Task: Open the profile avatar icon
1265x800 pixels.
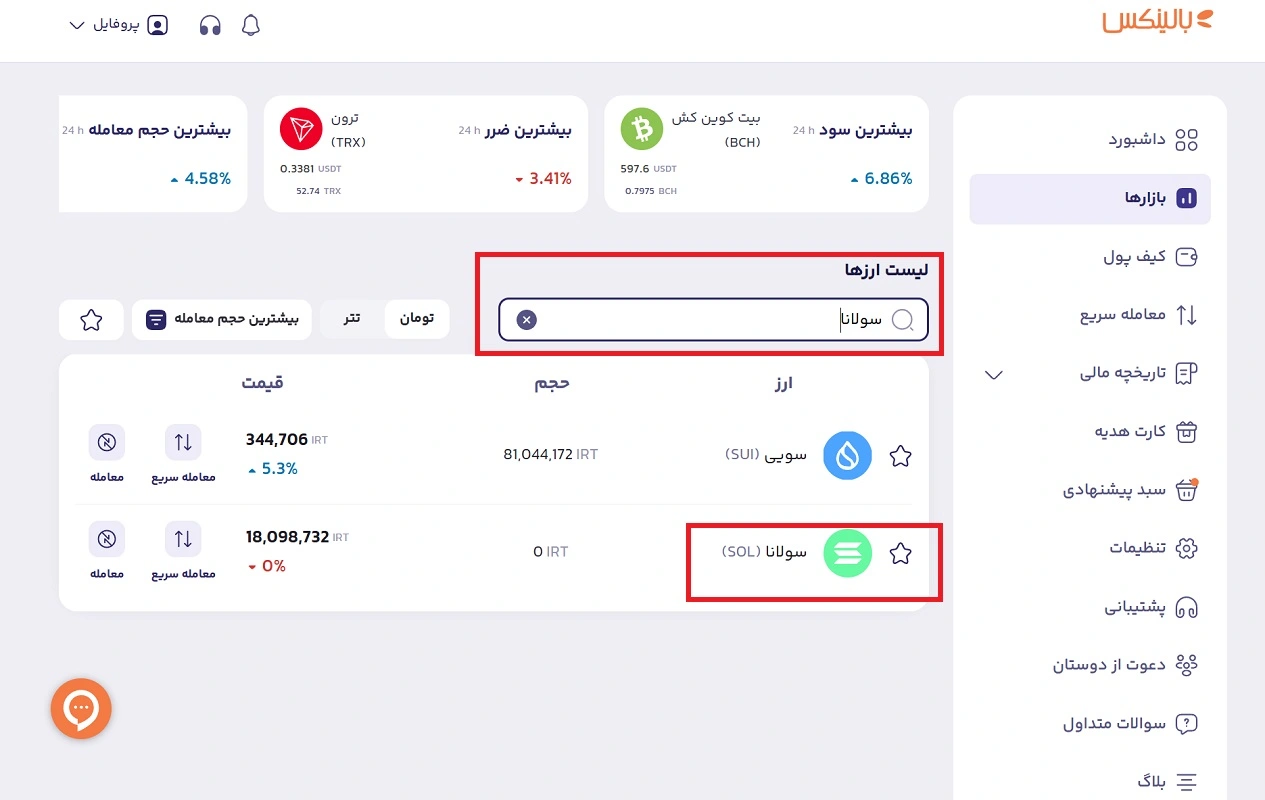Action: coord(157,25)
